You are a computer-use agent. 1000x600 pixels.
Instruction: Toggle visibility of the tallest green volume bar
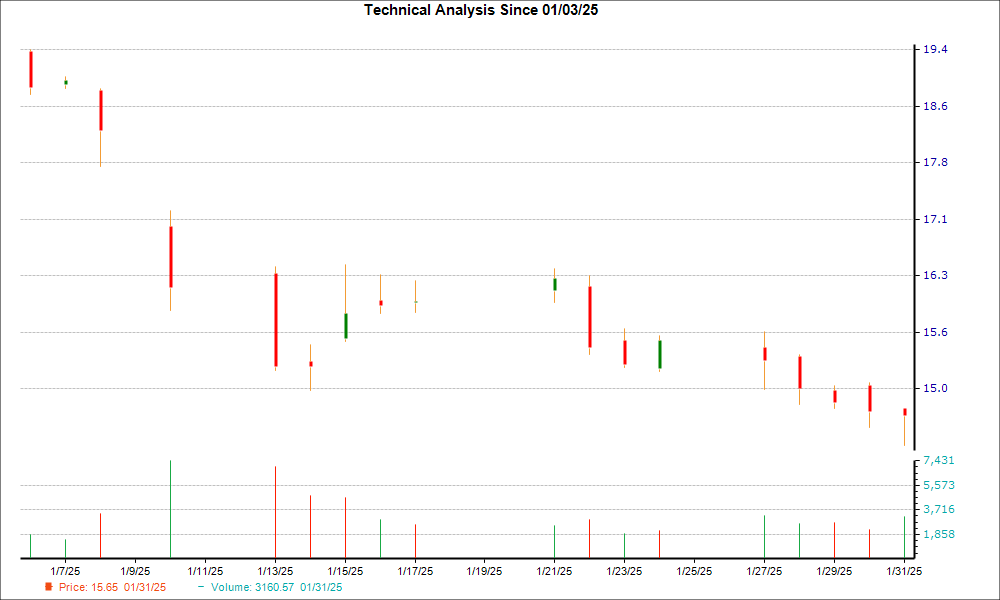pyautogui.click(x=170, y=505)
